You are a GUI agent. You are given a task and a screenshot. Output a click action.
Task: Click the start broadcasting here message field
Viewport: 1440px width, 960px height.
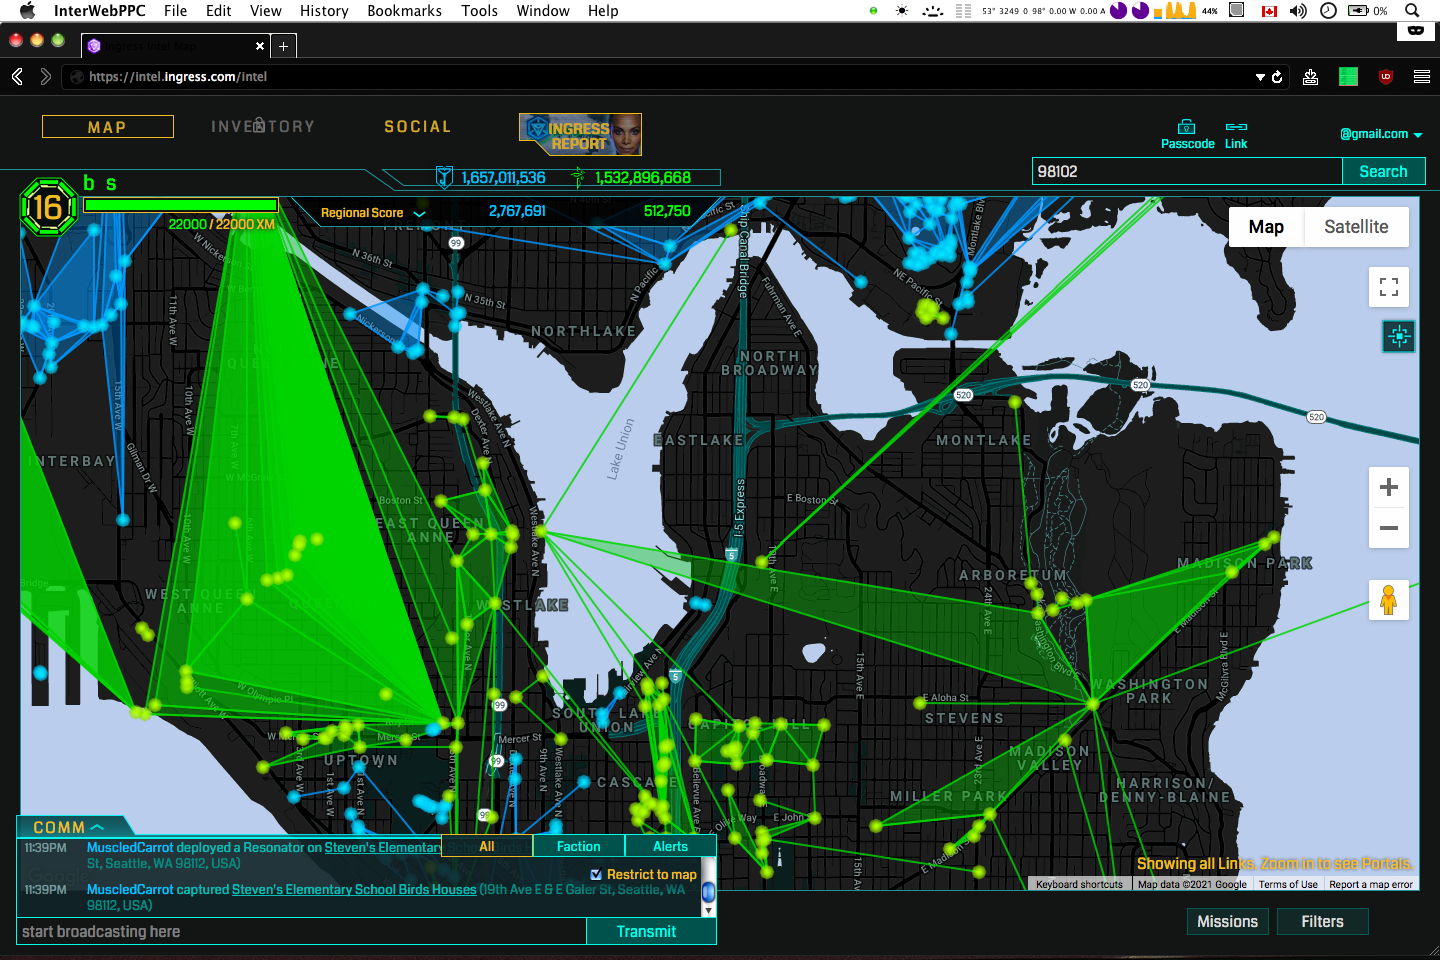[x=301, y=931]
